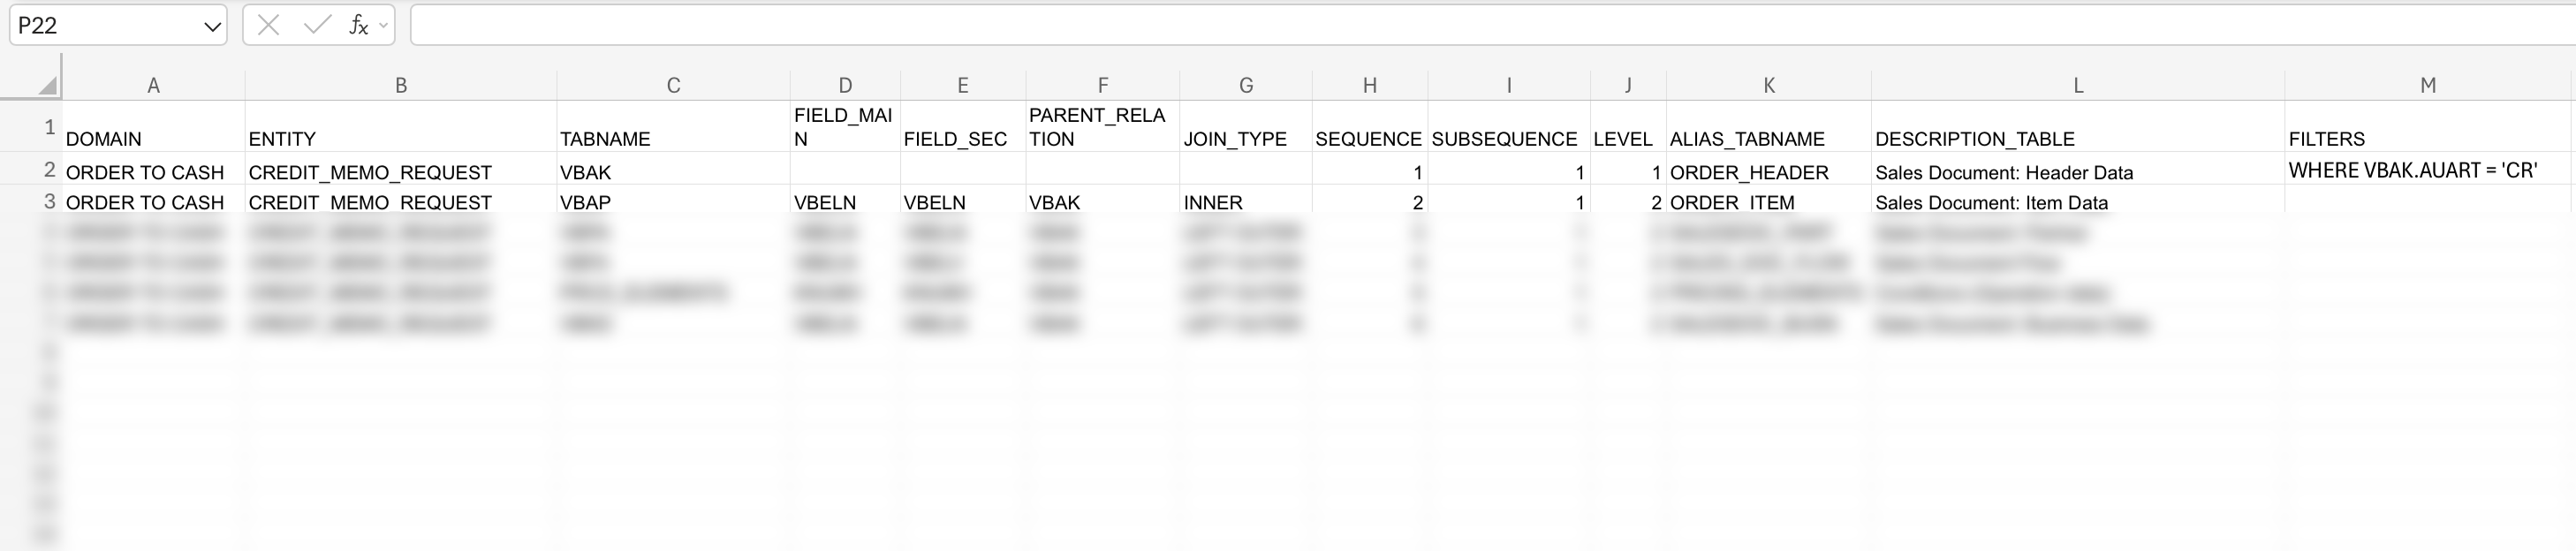Select row 2 header
The height and width of the screenshot is (551, 2576).
(49, 170)
